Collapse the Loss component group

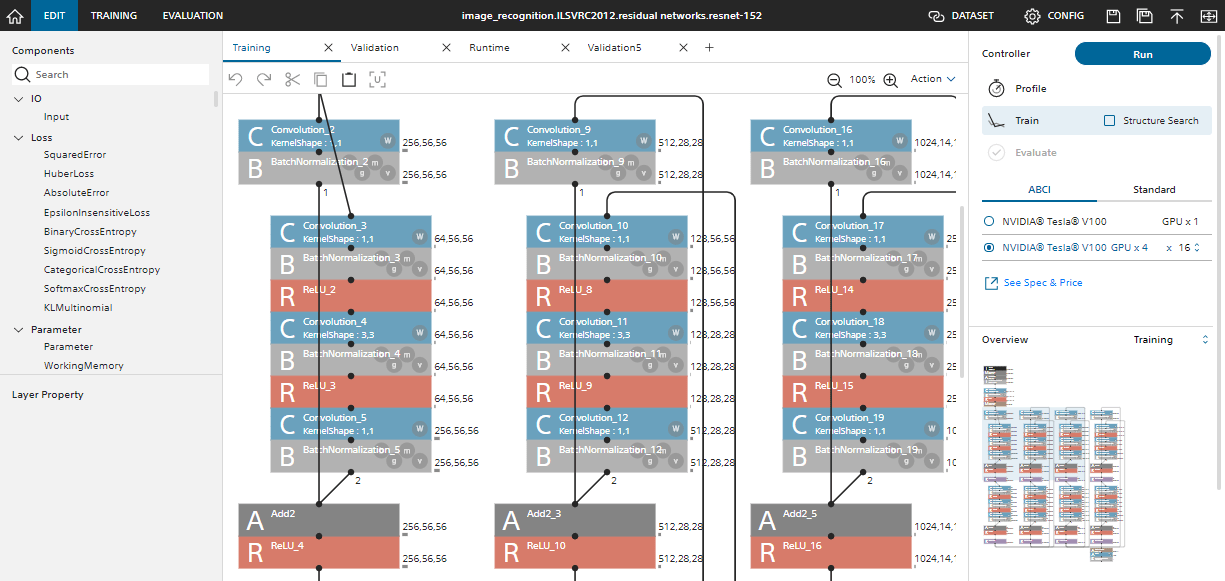point(19,138)
